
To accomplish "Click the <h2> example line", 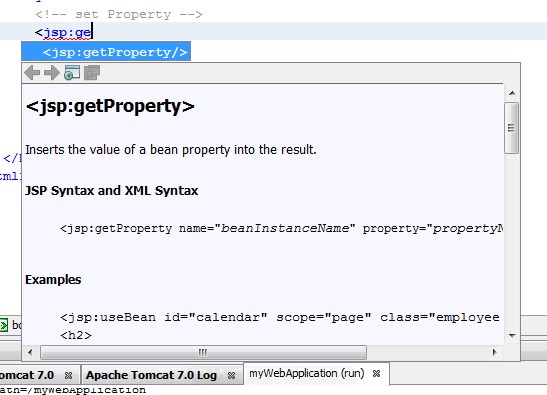I will pos(76,336).
